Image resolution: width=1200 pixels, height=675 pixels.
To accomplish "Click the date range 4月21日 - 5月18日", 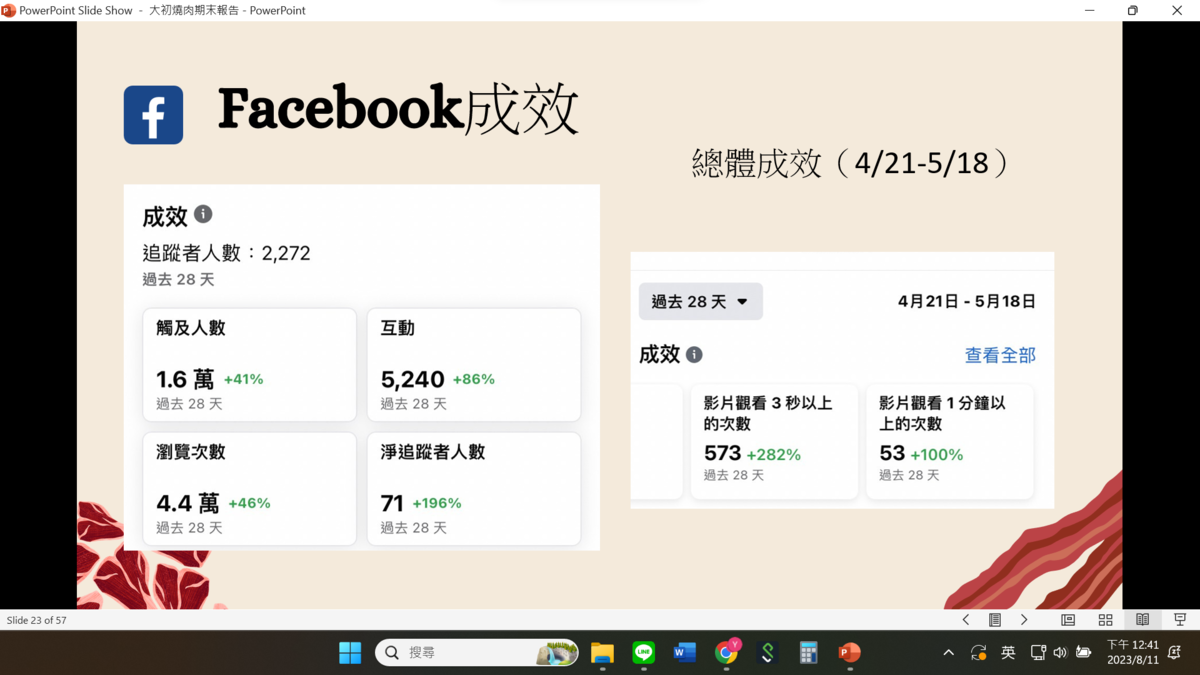I will [967, 301].
